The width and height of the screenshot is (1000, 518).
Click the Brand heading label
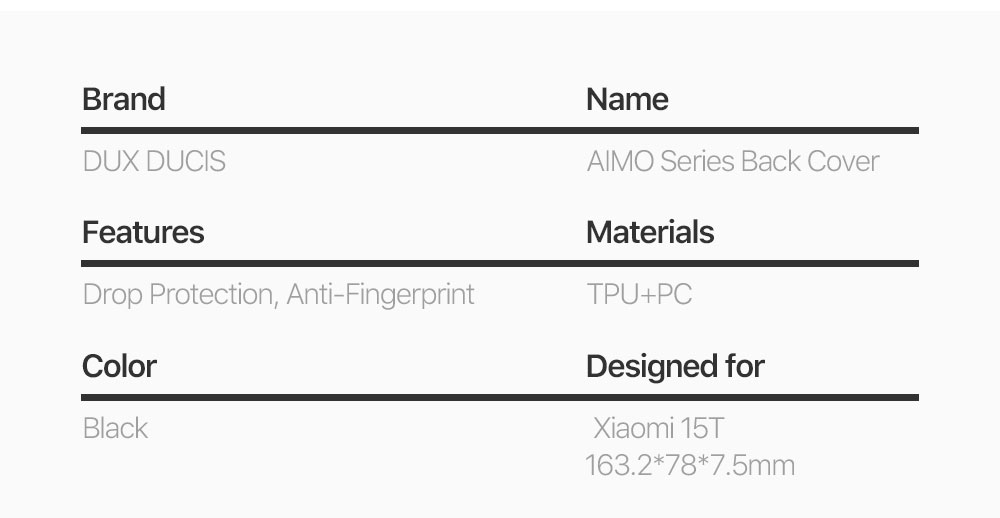pyautogui.click(x=123, y=99)
